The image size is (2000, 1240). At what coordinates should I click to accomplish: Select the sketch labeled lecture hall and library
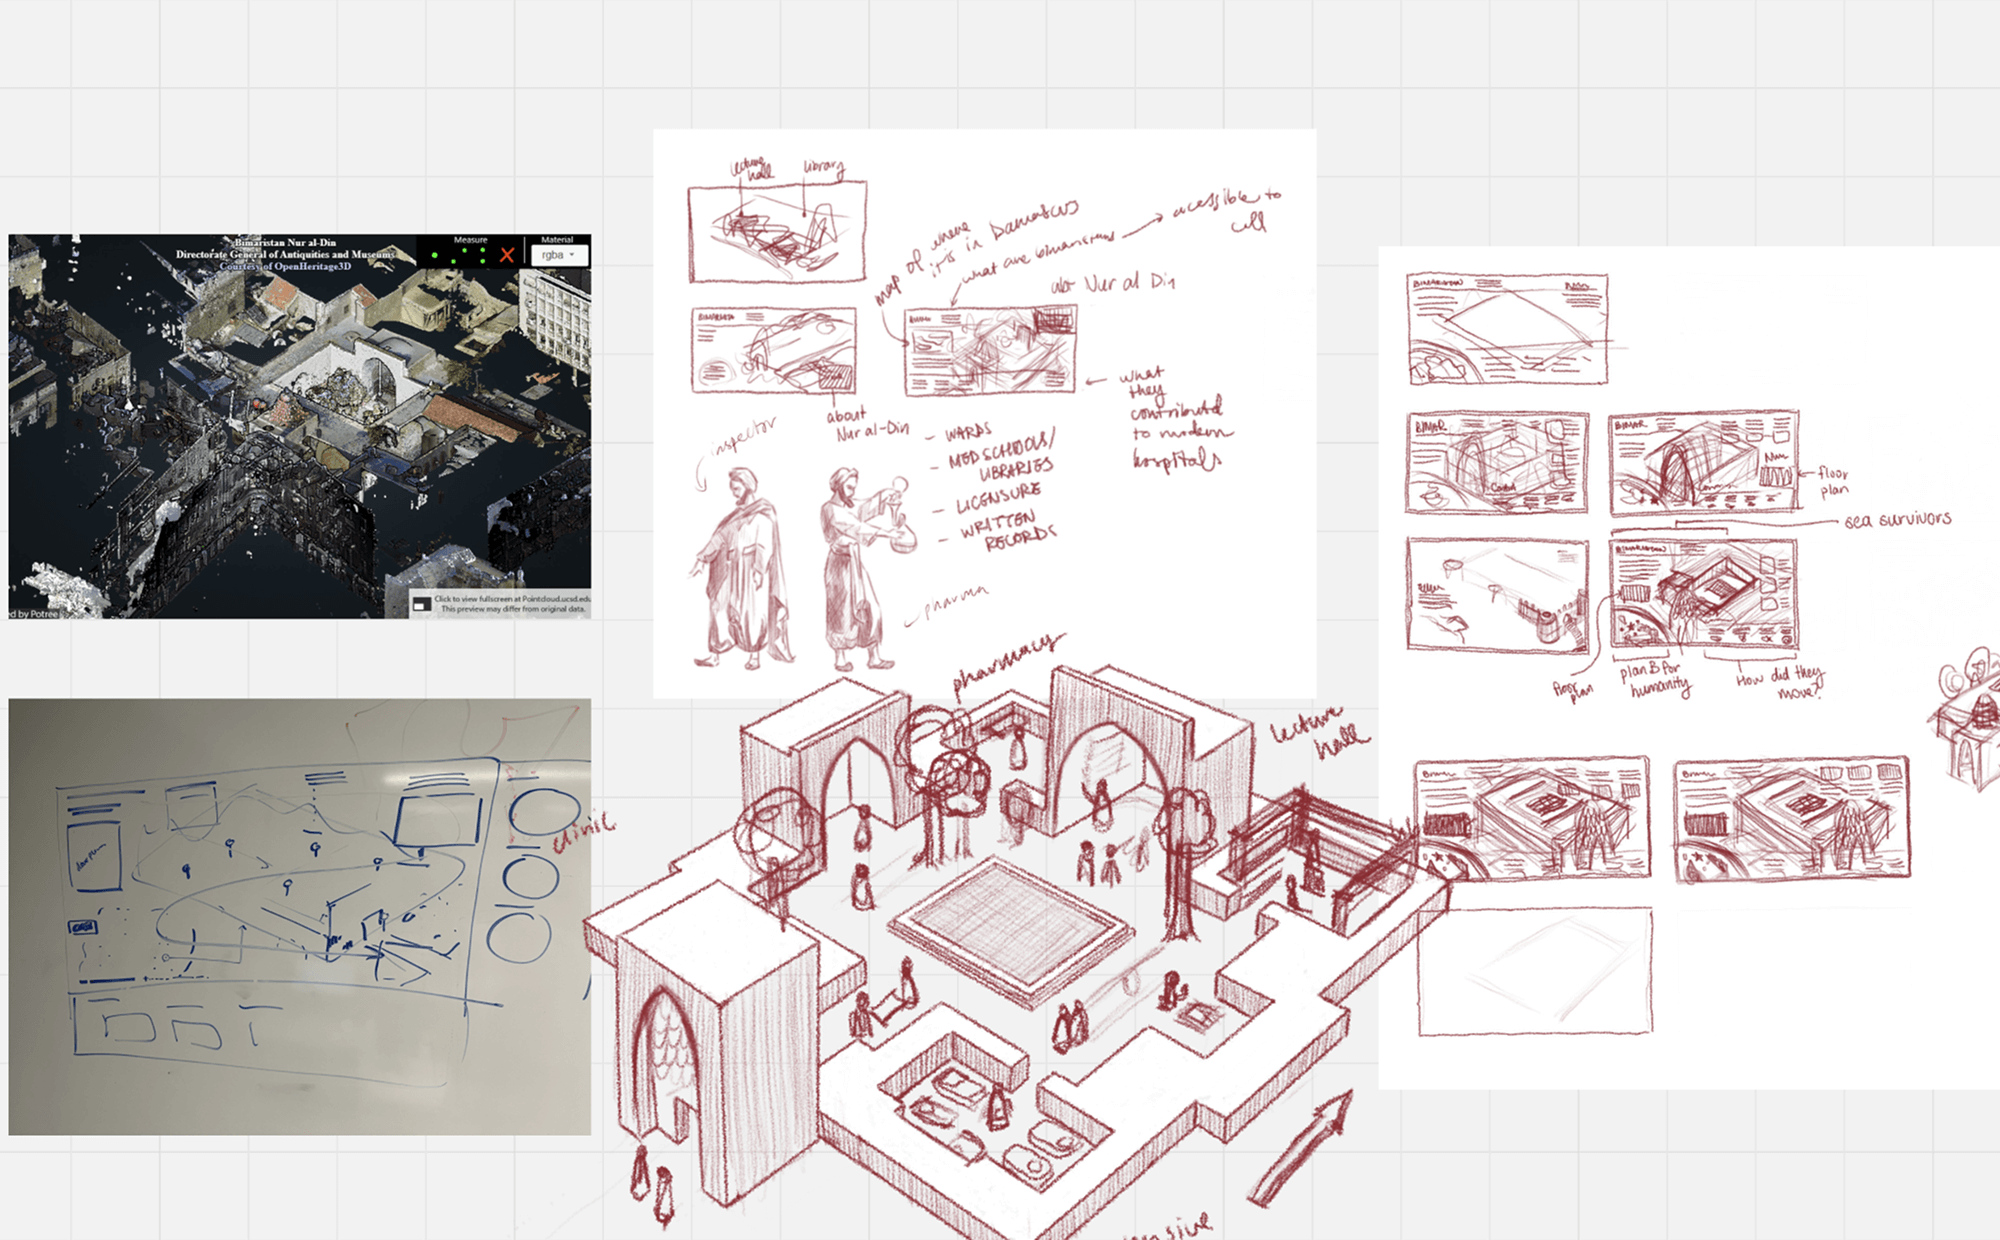pos(777,232)
